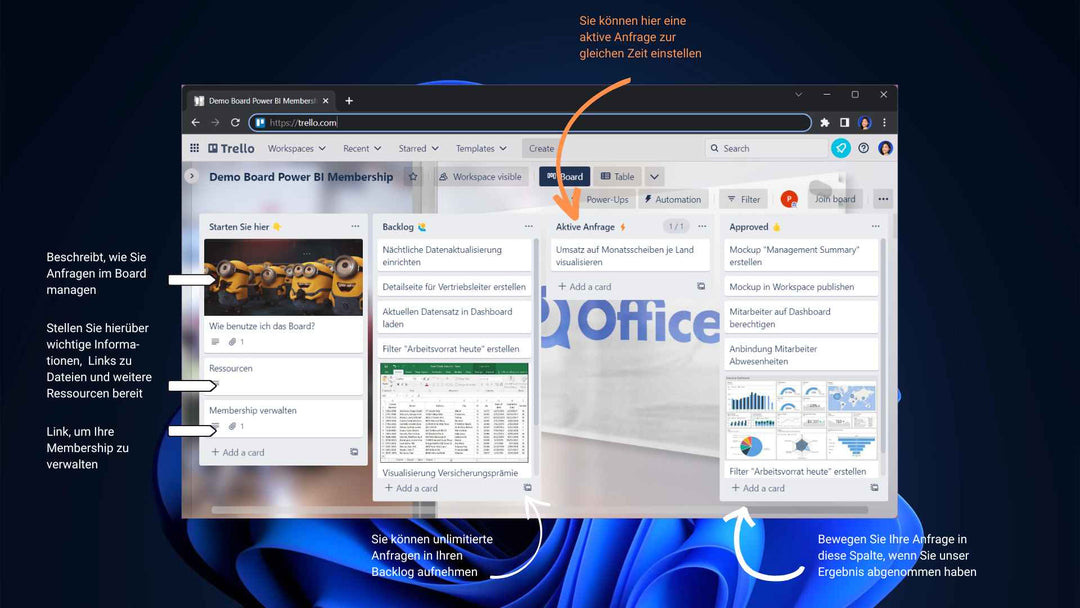Image resolution: width=1080 pixels, height=608 pixels.
Task: Open the Excel spreadsheet card thumbnail in Backlog
Action: (454, 412)
